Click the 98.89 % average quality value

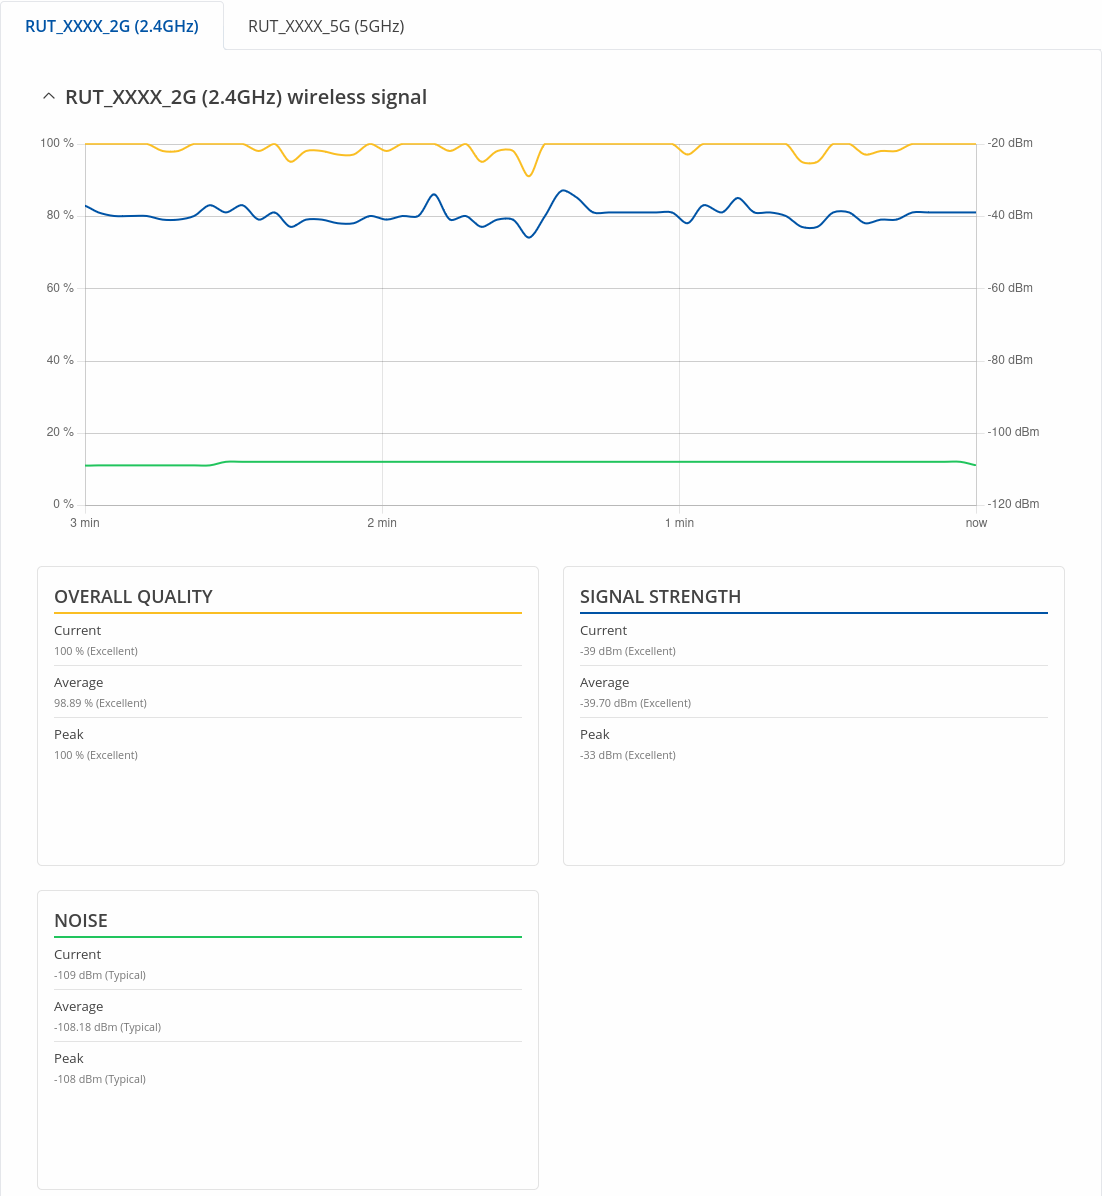point(100,703)
